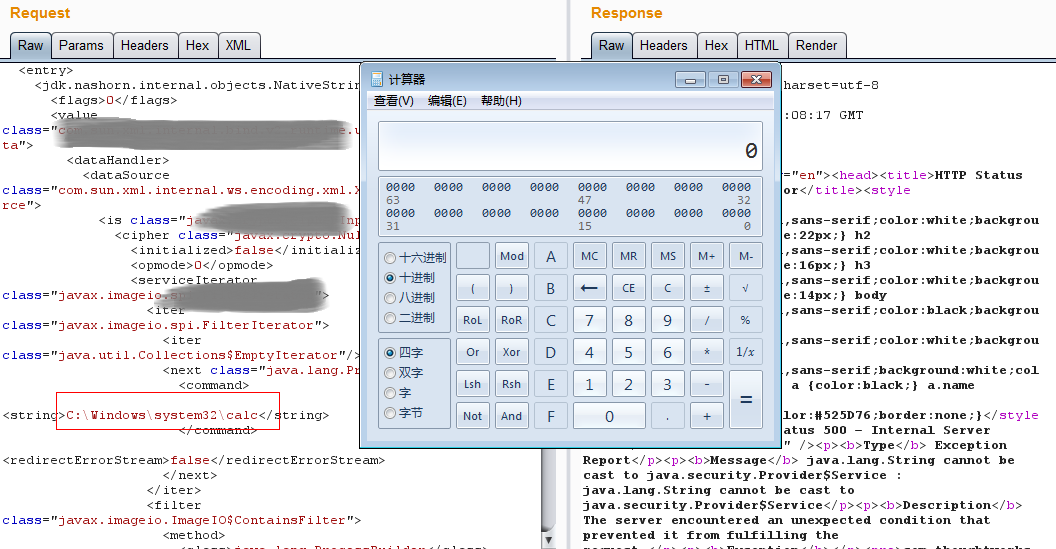This screenshot has height=549, width=1056.
Task: Click the hex digit A button
Action: [550, 256]
